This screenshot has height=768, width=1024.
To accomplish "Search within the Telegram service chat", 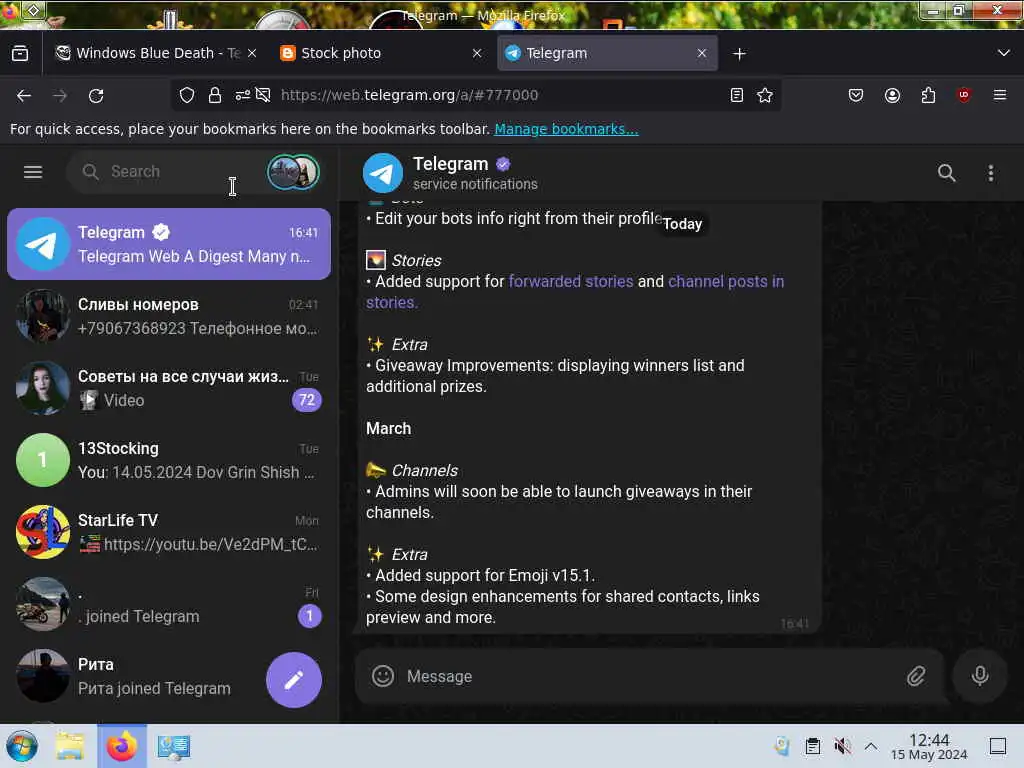I will [x=946, y=173].
